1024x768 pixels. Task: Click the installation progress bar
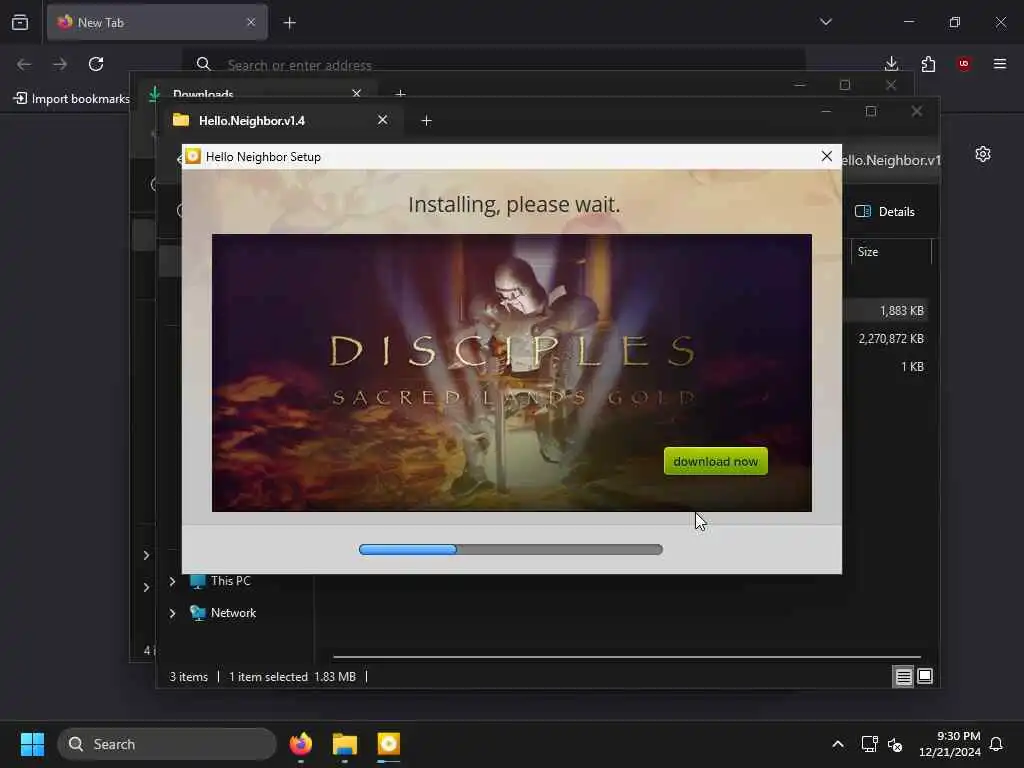511,549
